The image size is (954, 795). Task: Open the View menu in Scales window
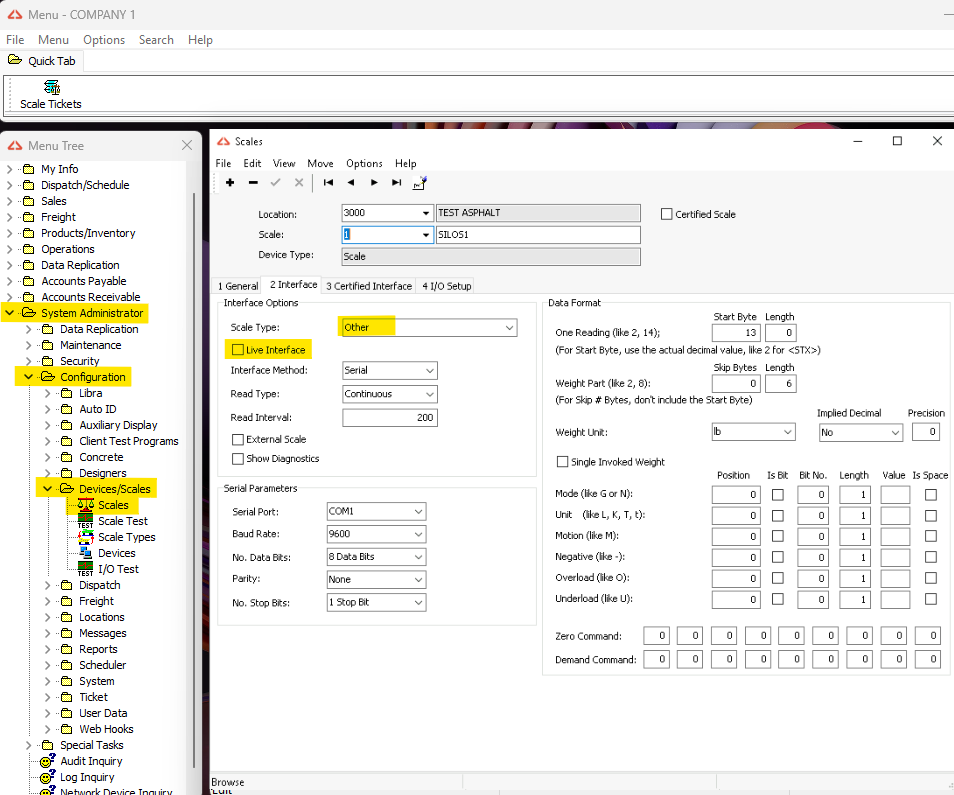point(284,163)
